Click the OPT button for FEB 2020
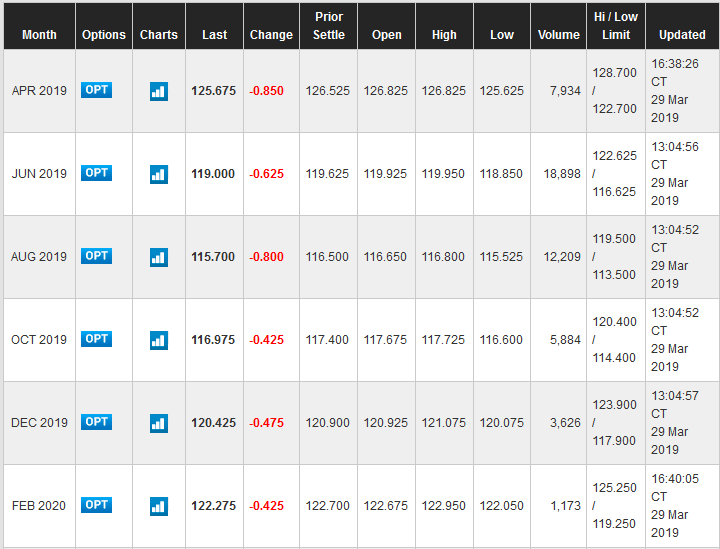The height and width of the screenshot is (549, 720). point(96,505)
